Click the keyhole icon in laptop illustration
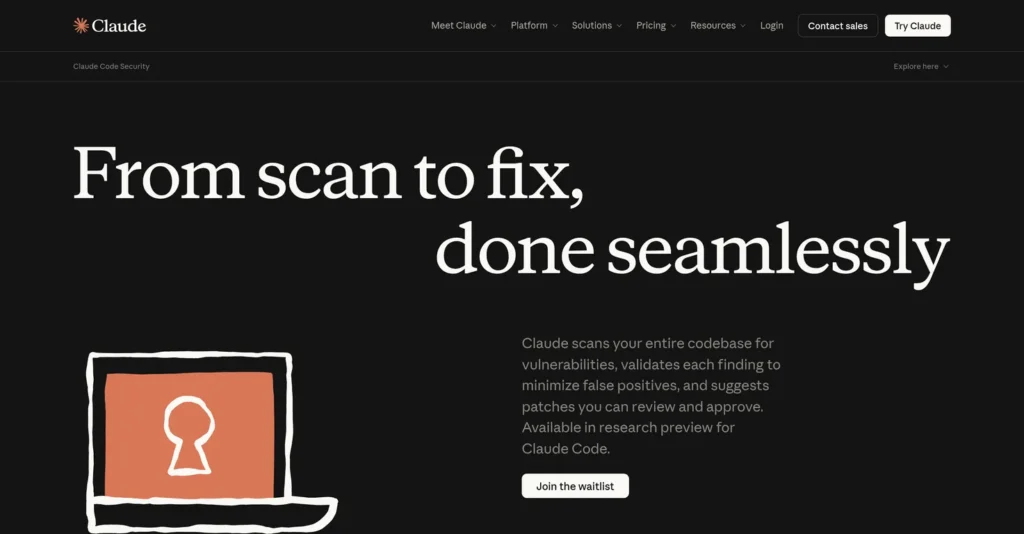The width and height of the screenshot is (1024, 534). [189, 435]
